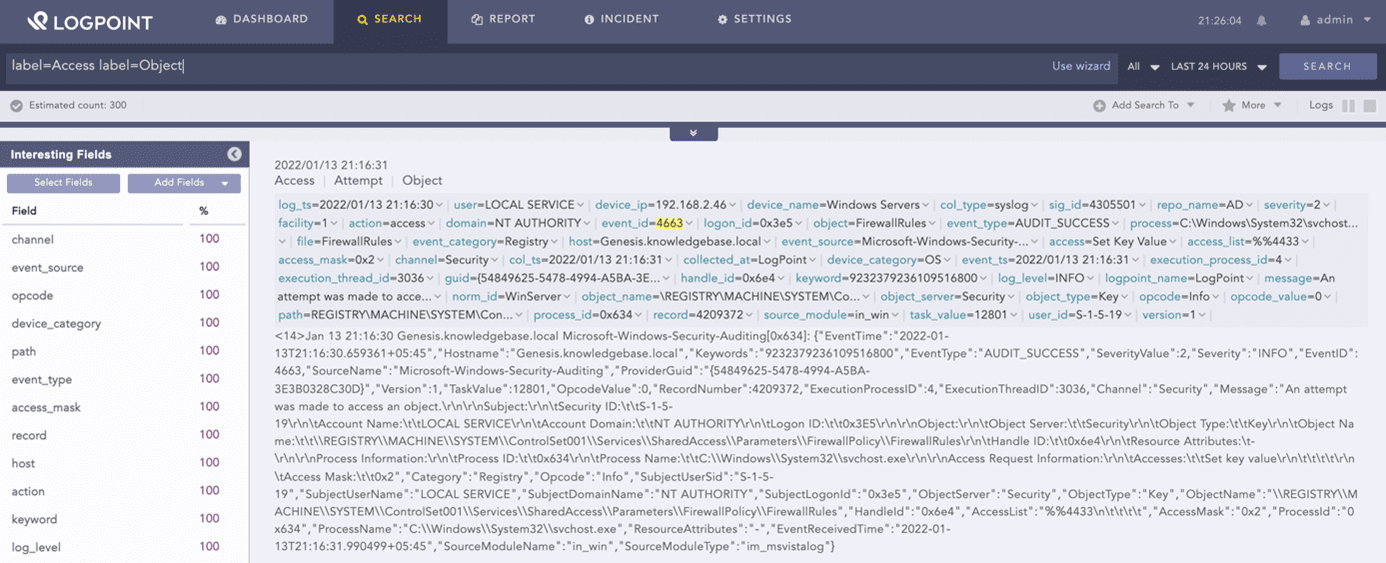Expand the device_ip=192.168.2.46 dropdown arrow
The width and height of the screenshot is (1386, 563).
[733, 205]
